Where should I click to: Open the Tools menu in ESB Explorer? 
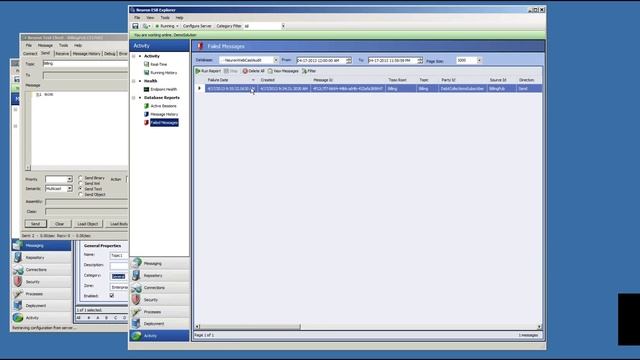(x=165, y=18)
